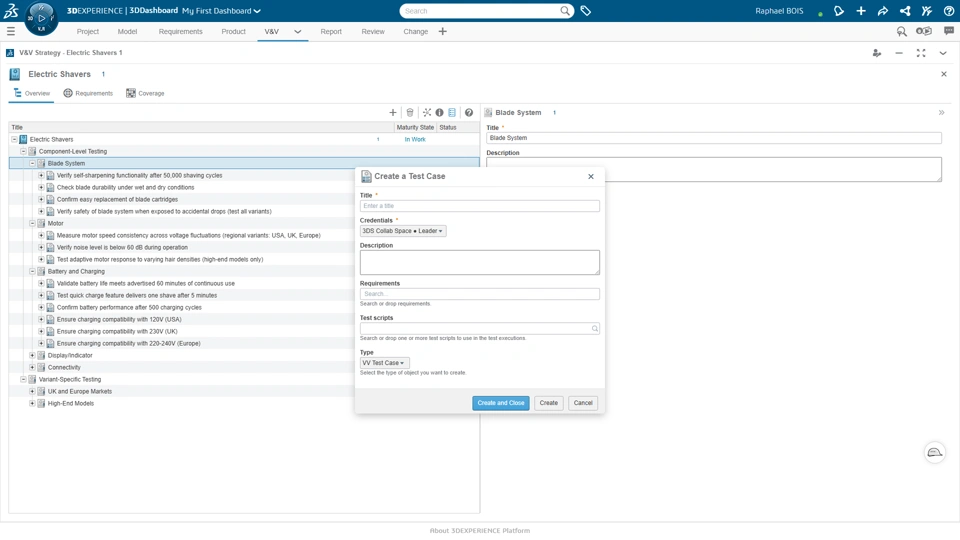This screenshot has width=960, height=540.
Task: Open the VV Test Case type dropdown
Action: coord(384,363)
